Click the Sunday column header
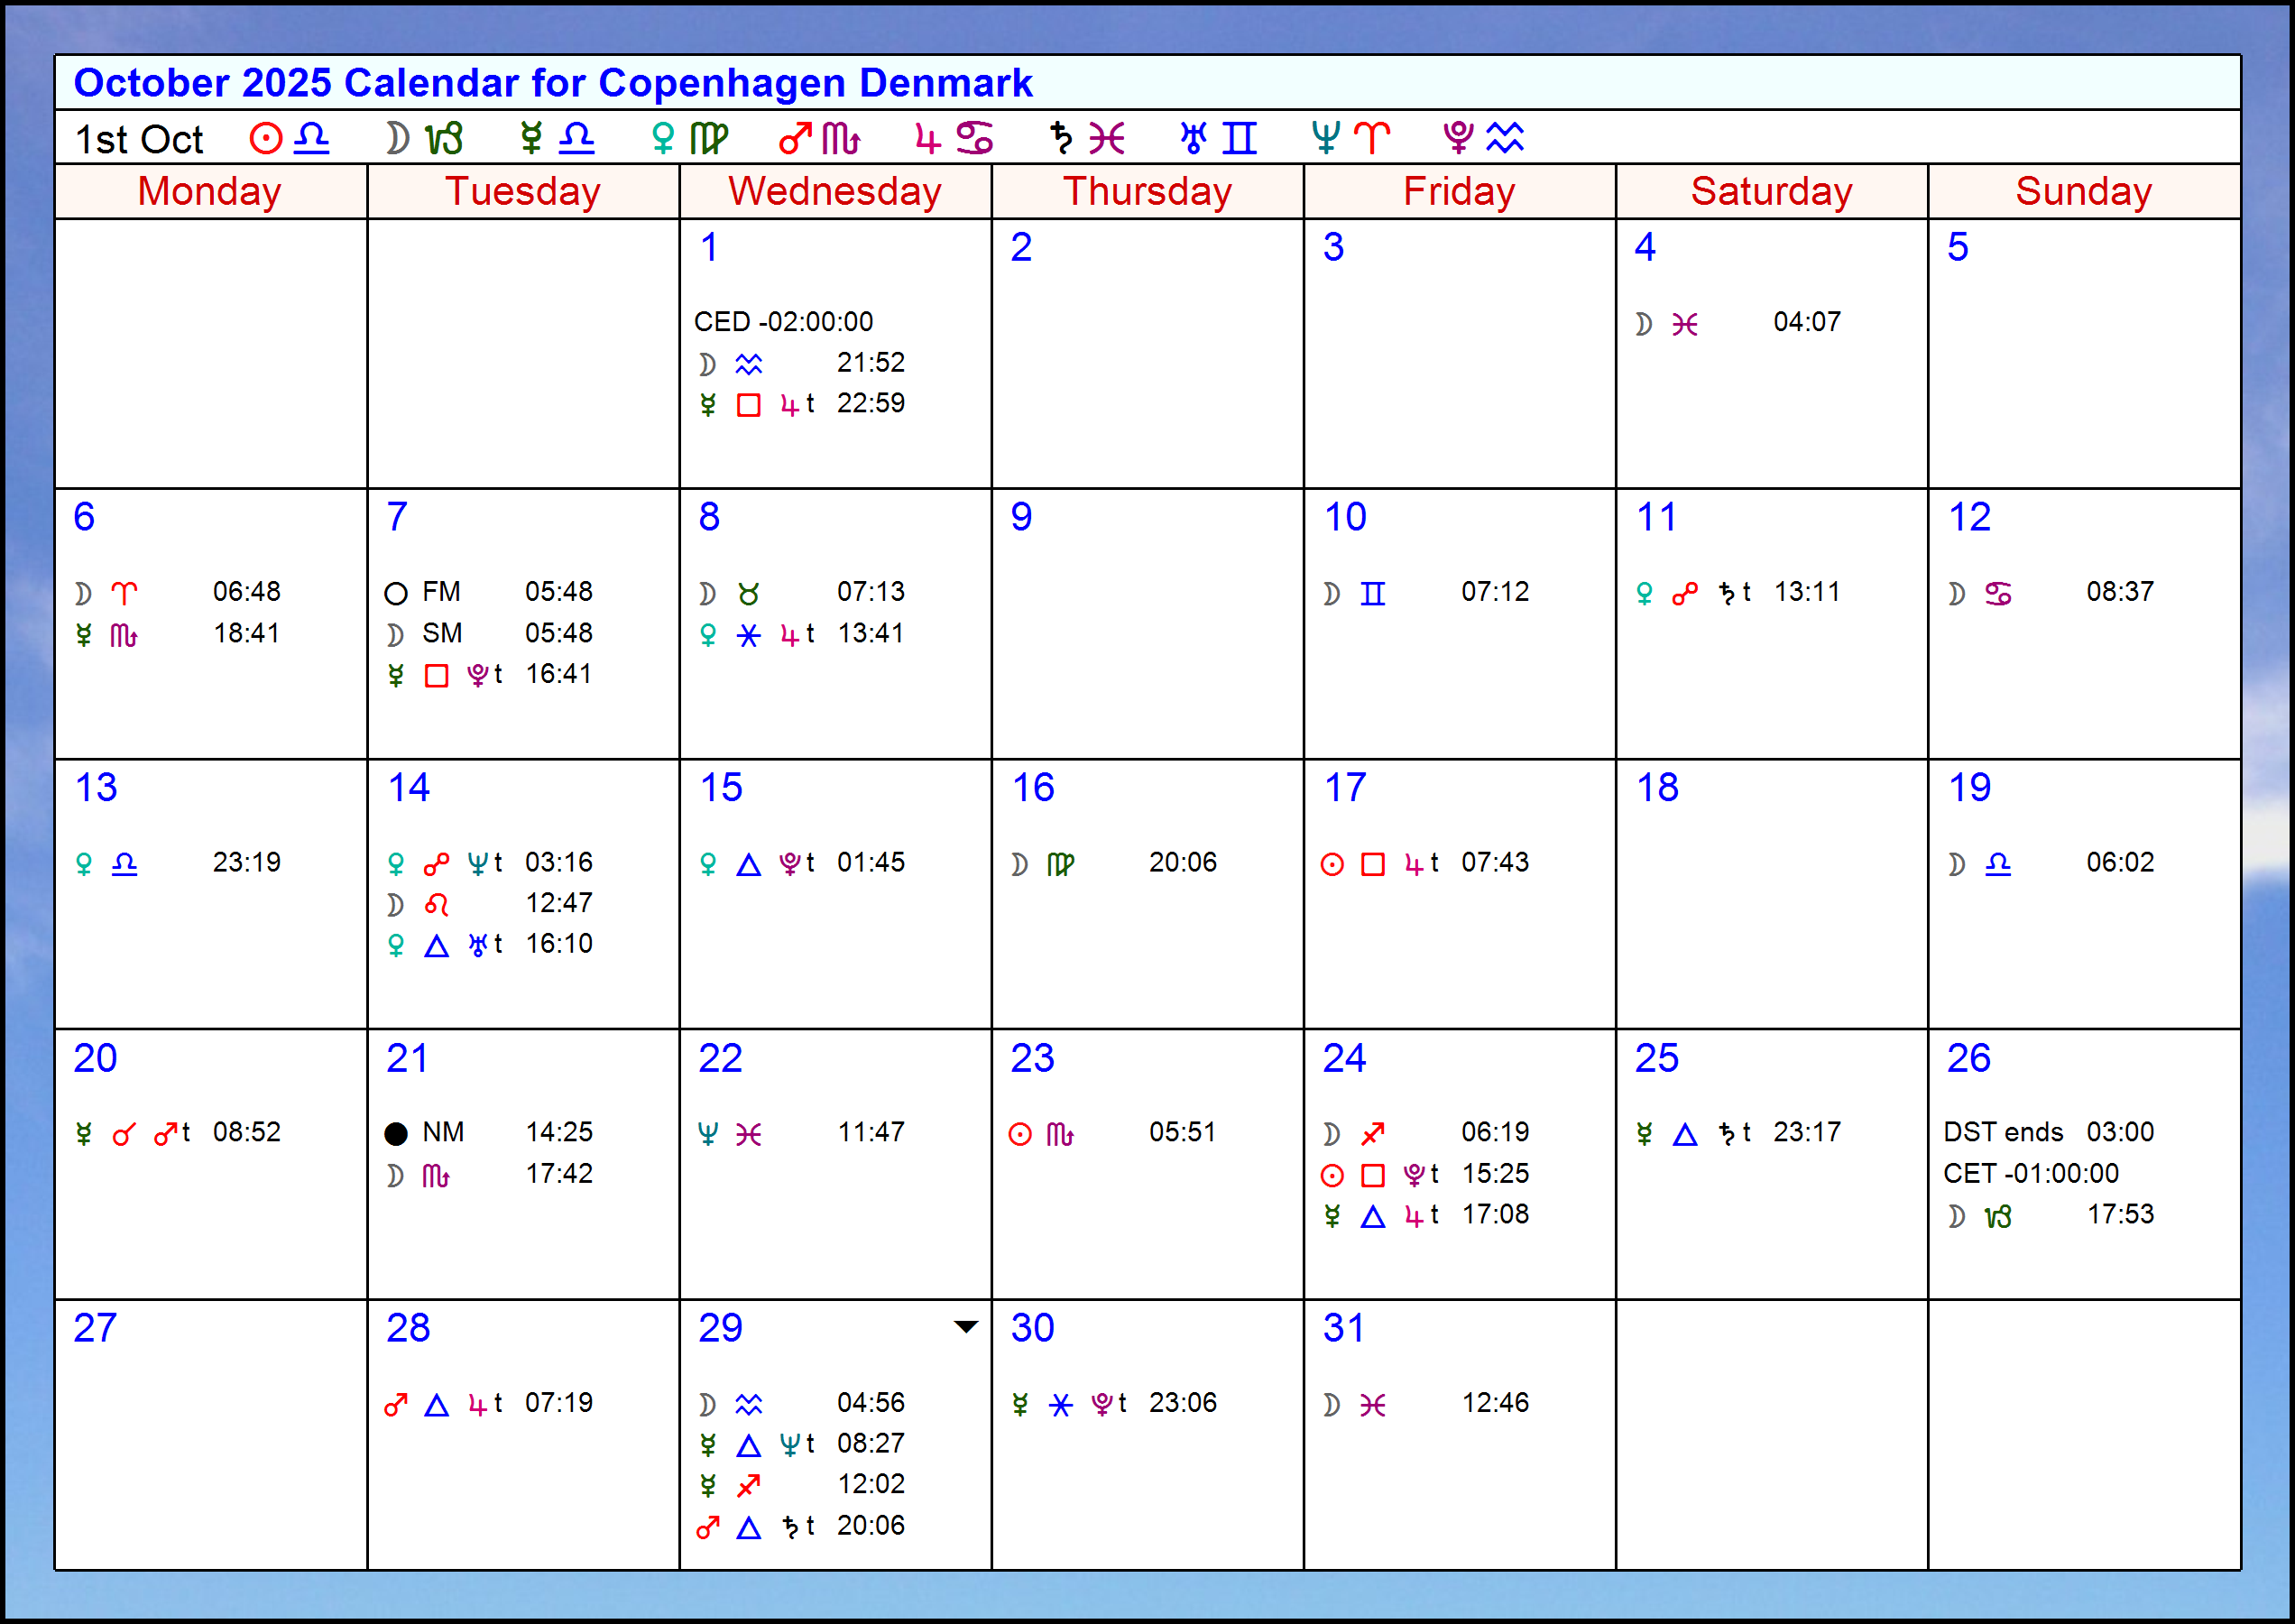The height and width of the screenshot is (1624, 2295). click(2082, 190)
